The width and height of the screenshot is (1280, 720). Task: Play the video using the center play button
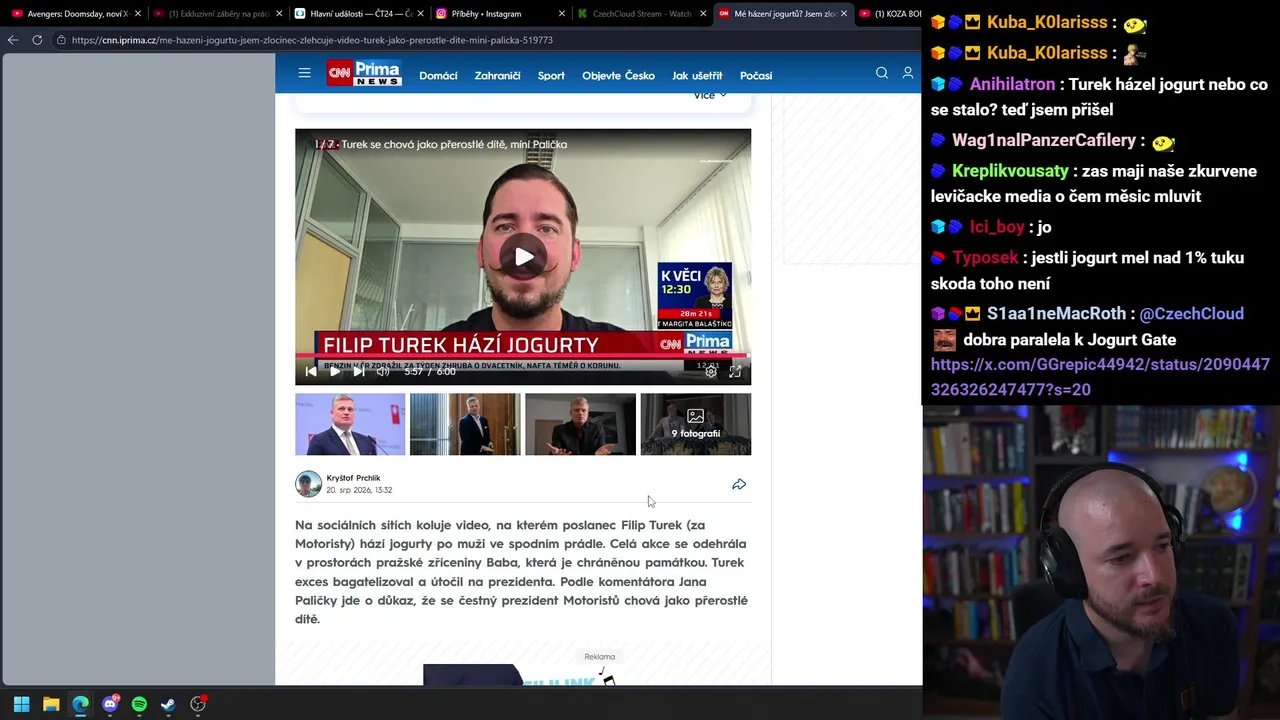[x=523, y=257]
